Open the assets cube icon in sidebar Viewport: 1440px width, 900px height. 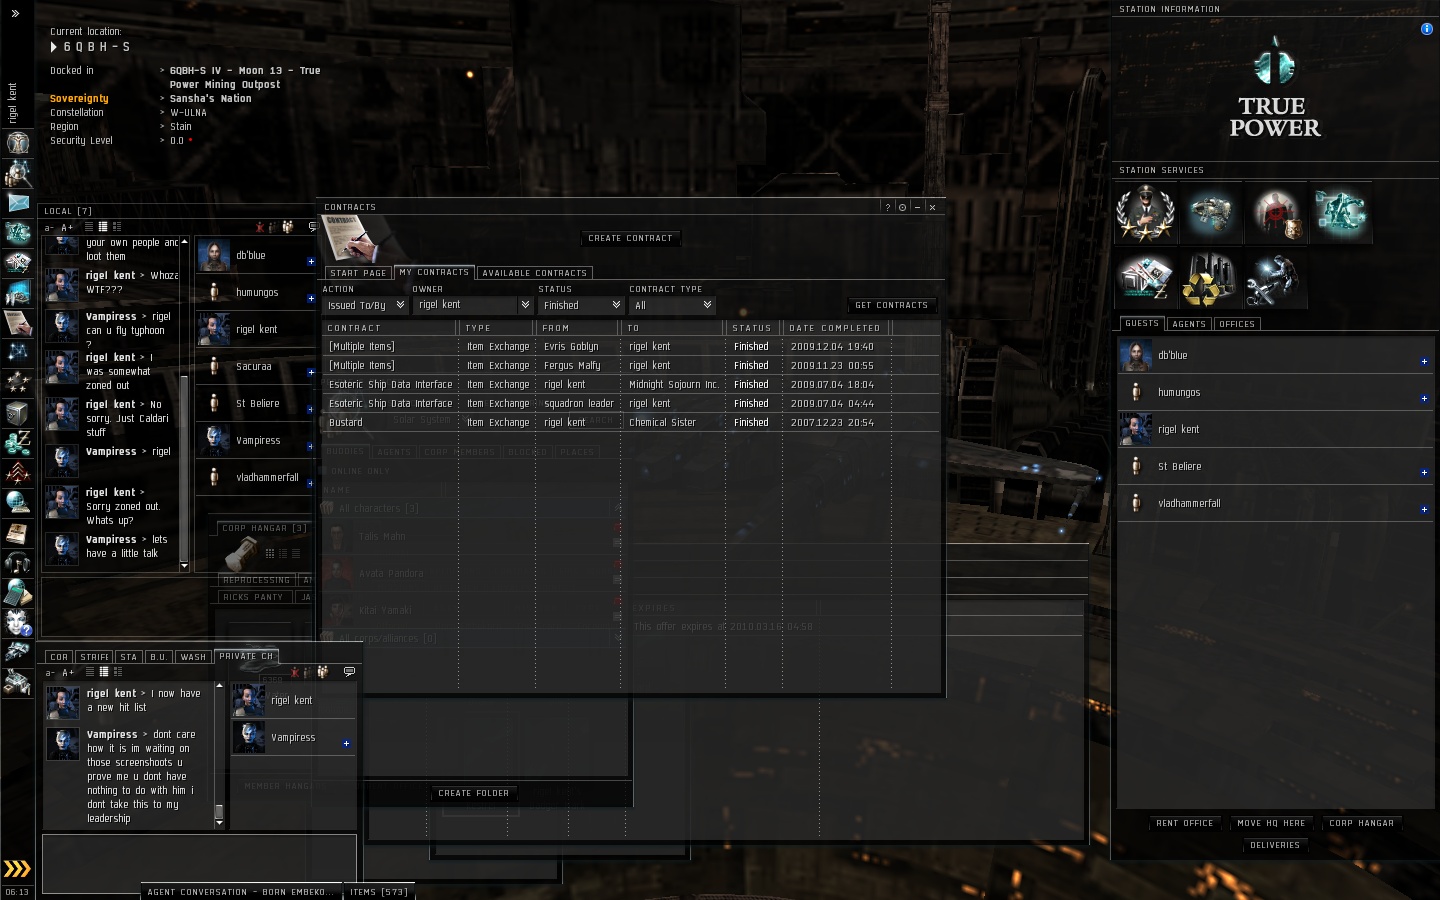17,412
